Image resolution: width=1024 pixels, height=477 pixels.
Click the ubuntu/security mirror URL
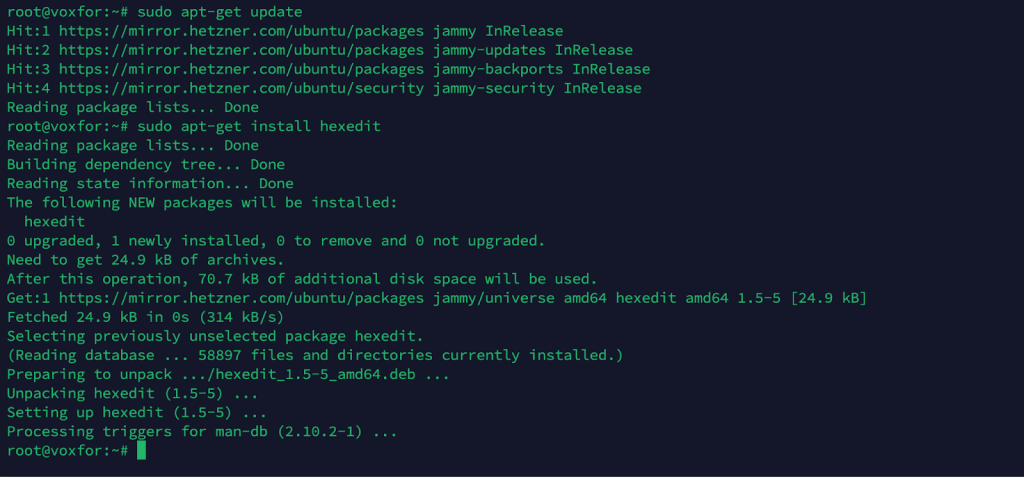tap(241, 88)
